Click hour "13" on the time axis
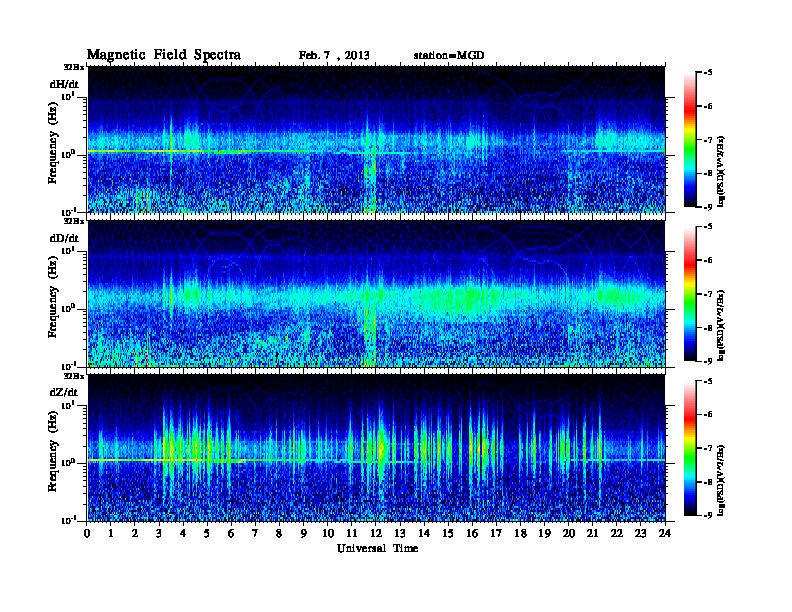The height and width of the screenshot is (612, 792). (400, 534)
